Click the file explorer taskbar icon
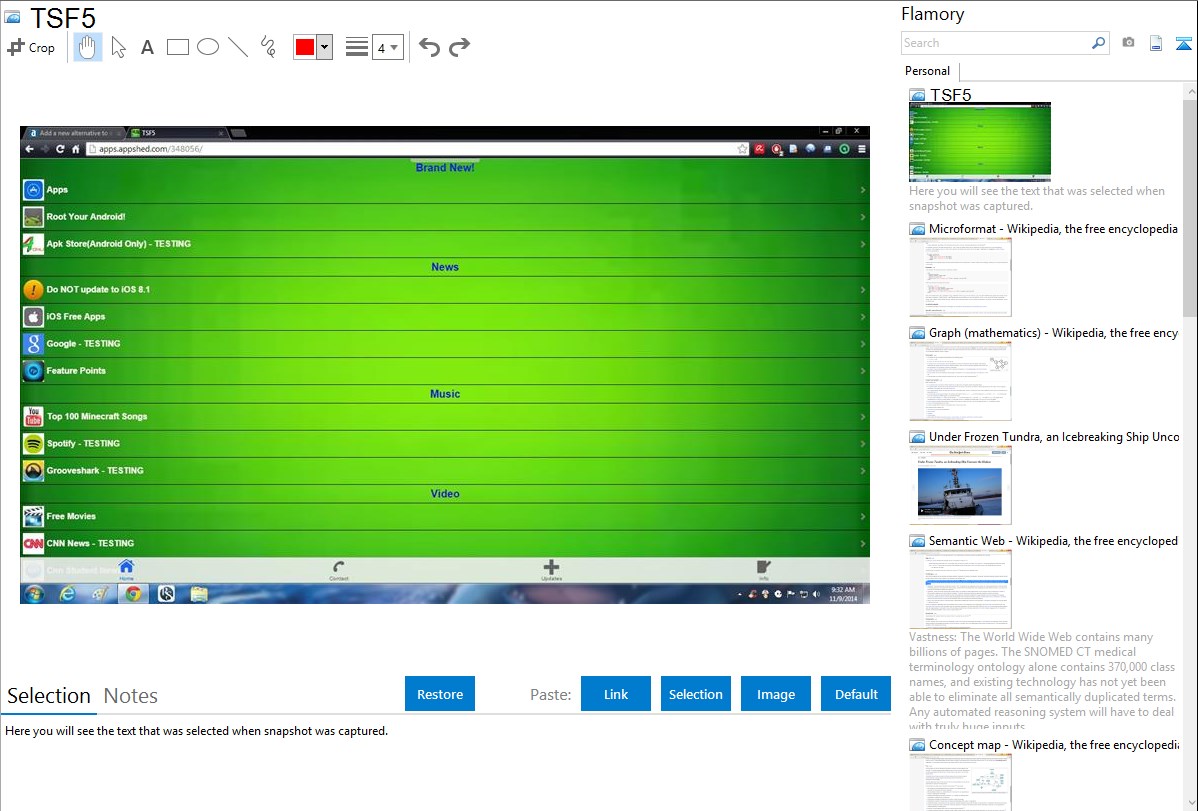Screen dimensions: 1198x811 coord(199,593)
